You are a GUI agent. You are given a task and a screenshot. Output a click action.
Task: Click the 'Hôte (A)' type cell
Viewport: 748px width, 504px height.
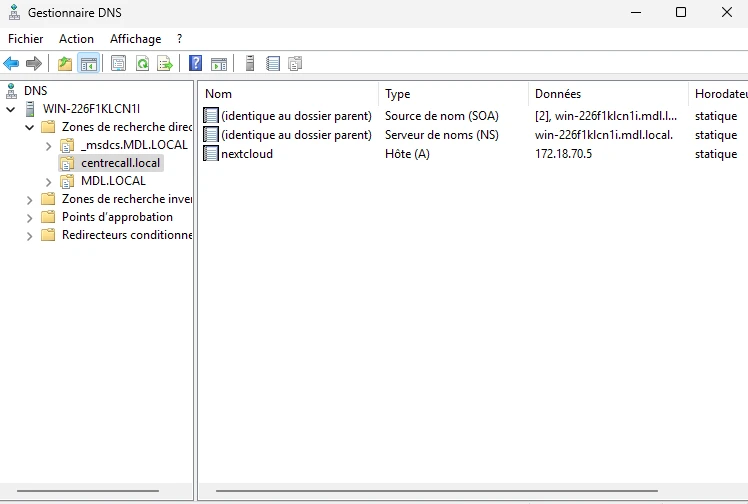click(407, 154)
